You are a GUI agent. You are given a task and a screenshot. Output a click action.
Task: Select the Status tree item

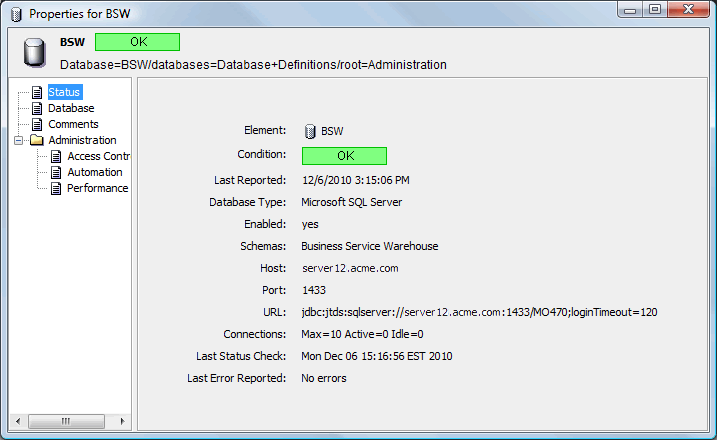[65, 92]
